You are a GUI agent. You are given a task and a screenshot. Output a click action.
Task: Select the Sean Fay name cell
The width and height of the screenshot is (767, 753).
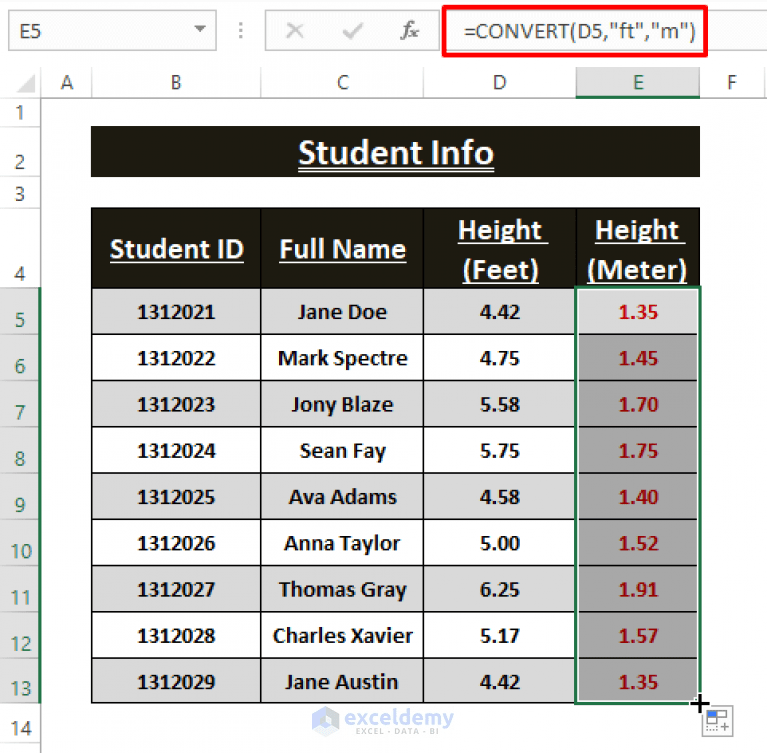pyautogui.click(x=342, y=450)
